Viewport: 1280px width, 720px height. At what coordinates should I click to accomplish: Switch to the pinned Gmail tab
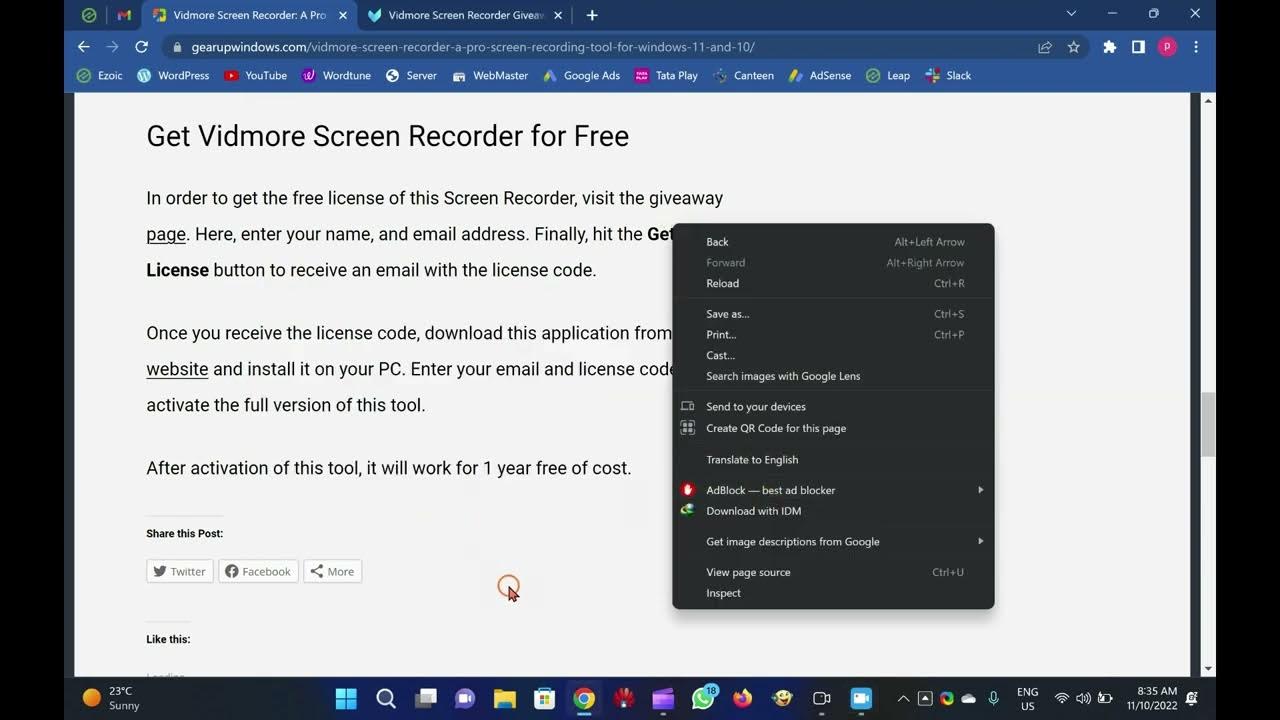[x=124, y=15]
